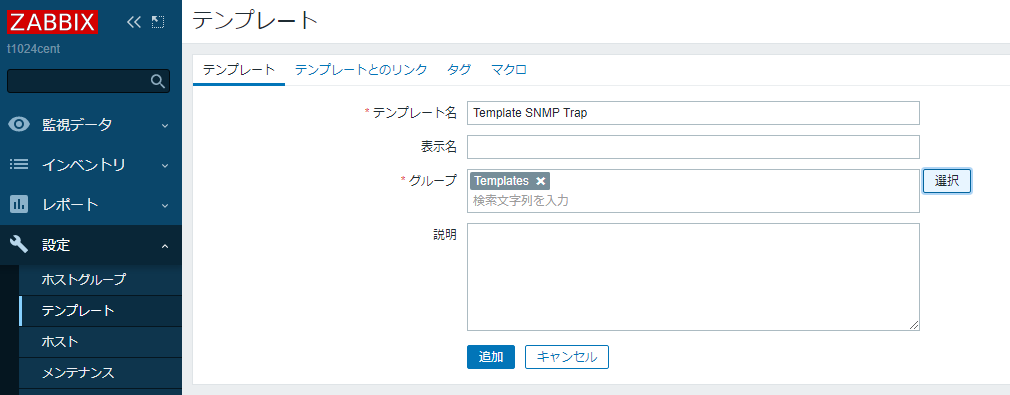Select the テンプレート tab

click(239, 70)
